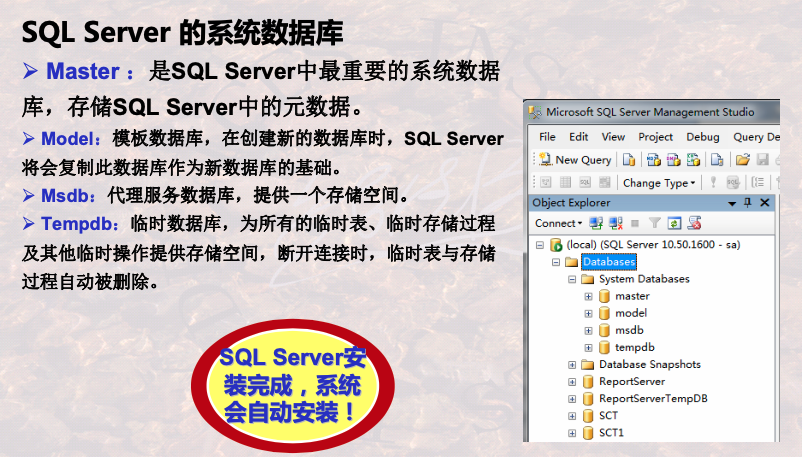Image resolution: width=802 pixels, height=457 pixels.
Task: Expand the ReportServer database node
Action: [x=572, y=382]
